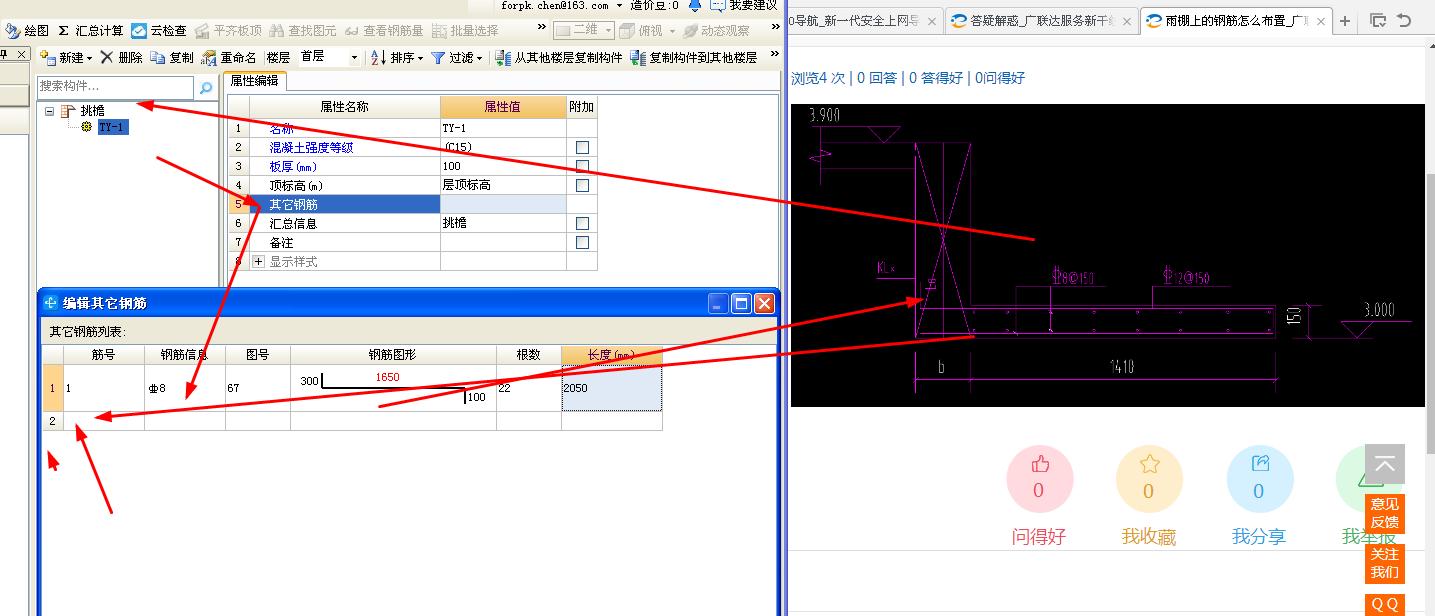Click the 问得好 thumbs-up button
This screenshot has height=616, width=1435.
point(1039,480)
